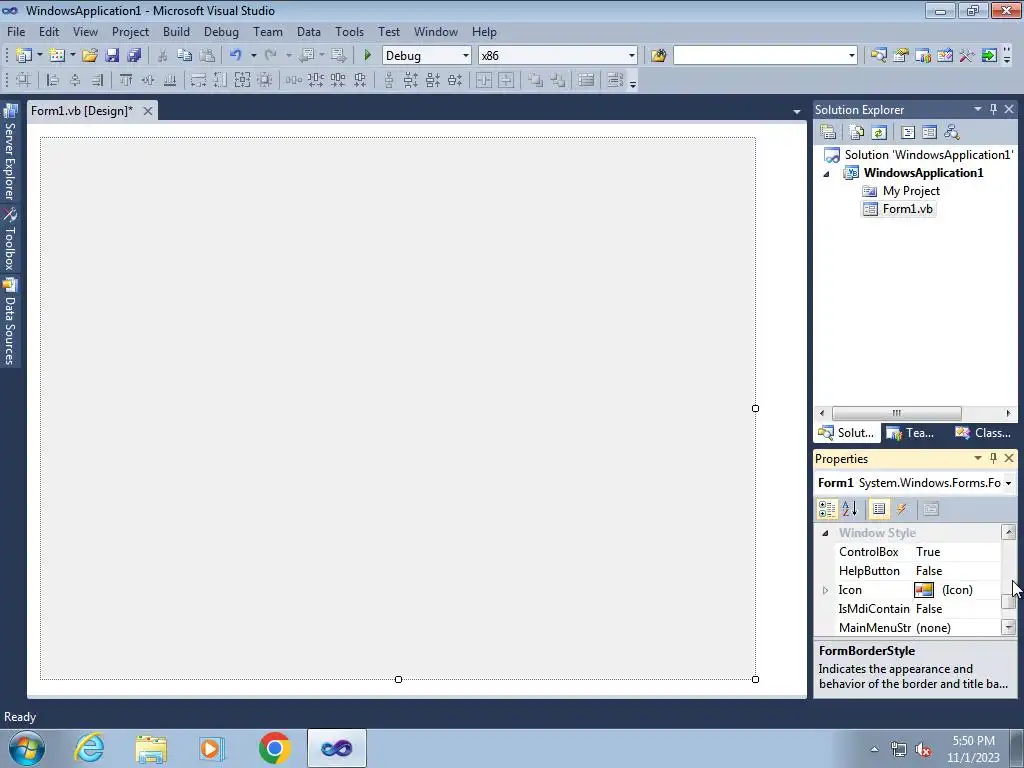
Task: Click the Make Same Height icon
Action: coord(220,80)
